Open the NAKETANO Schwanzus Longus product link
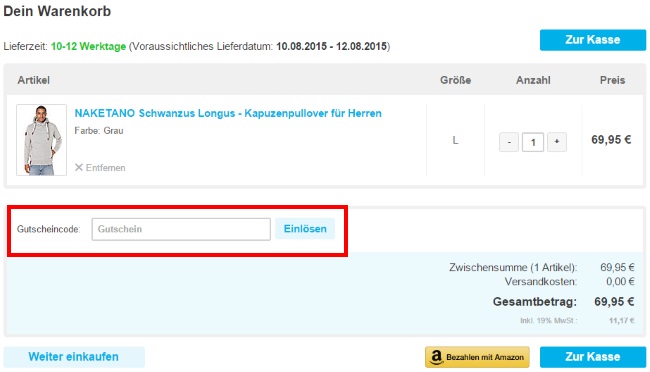The image size is (650, 372). click(228, 113)
